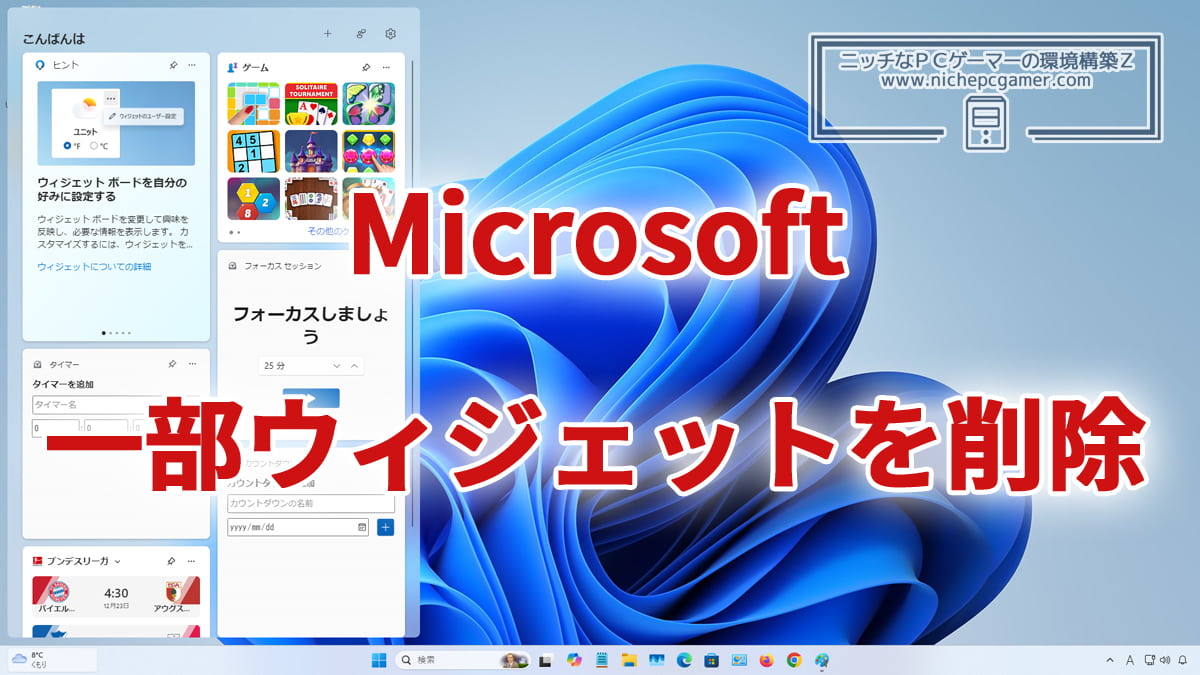Screen dimensions: 1200x675
Task: Open the globe app icon on taskbar
Action: coord(822,660)
